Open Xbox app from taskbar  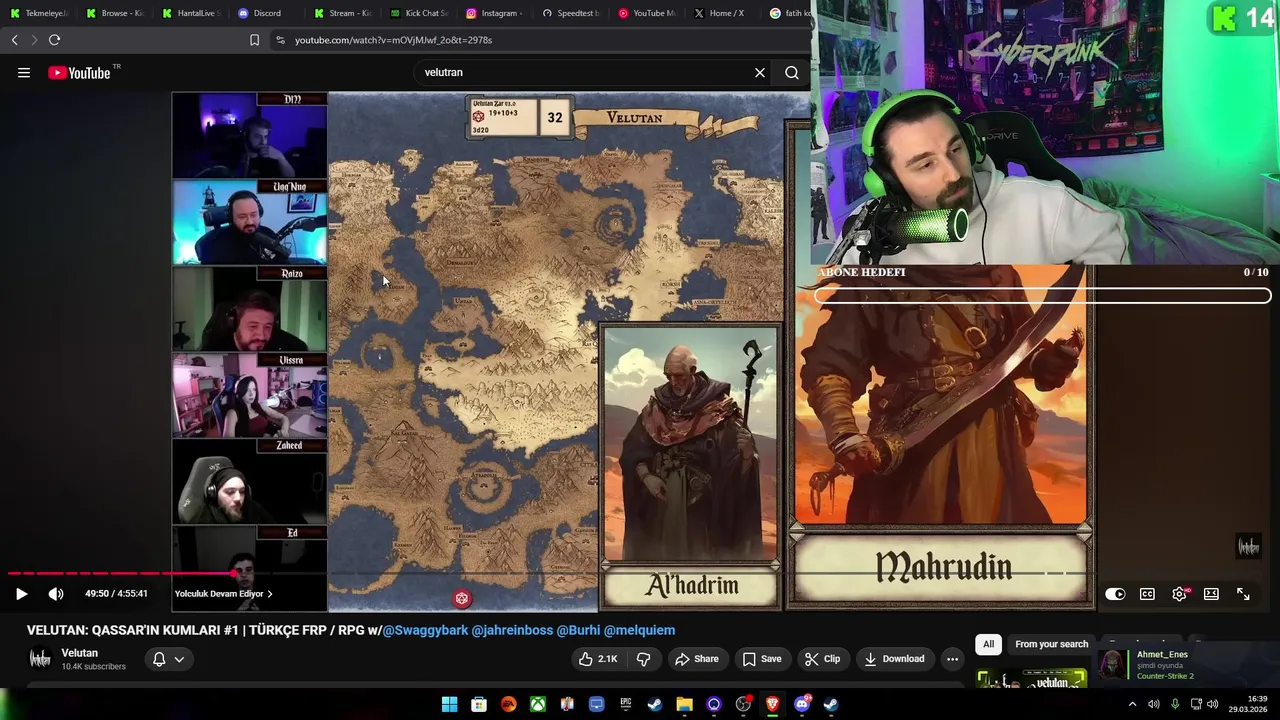click(x=538, y=704)
